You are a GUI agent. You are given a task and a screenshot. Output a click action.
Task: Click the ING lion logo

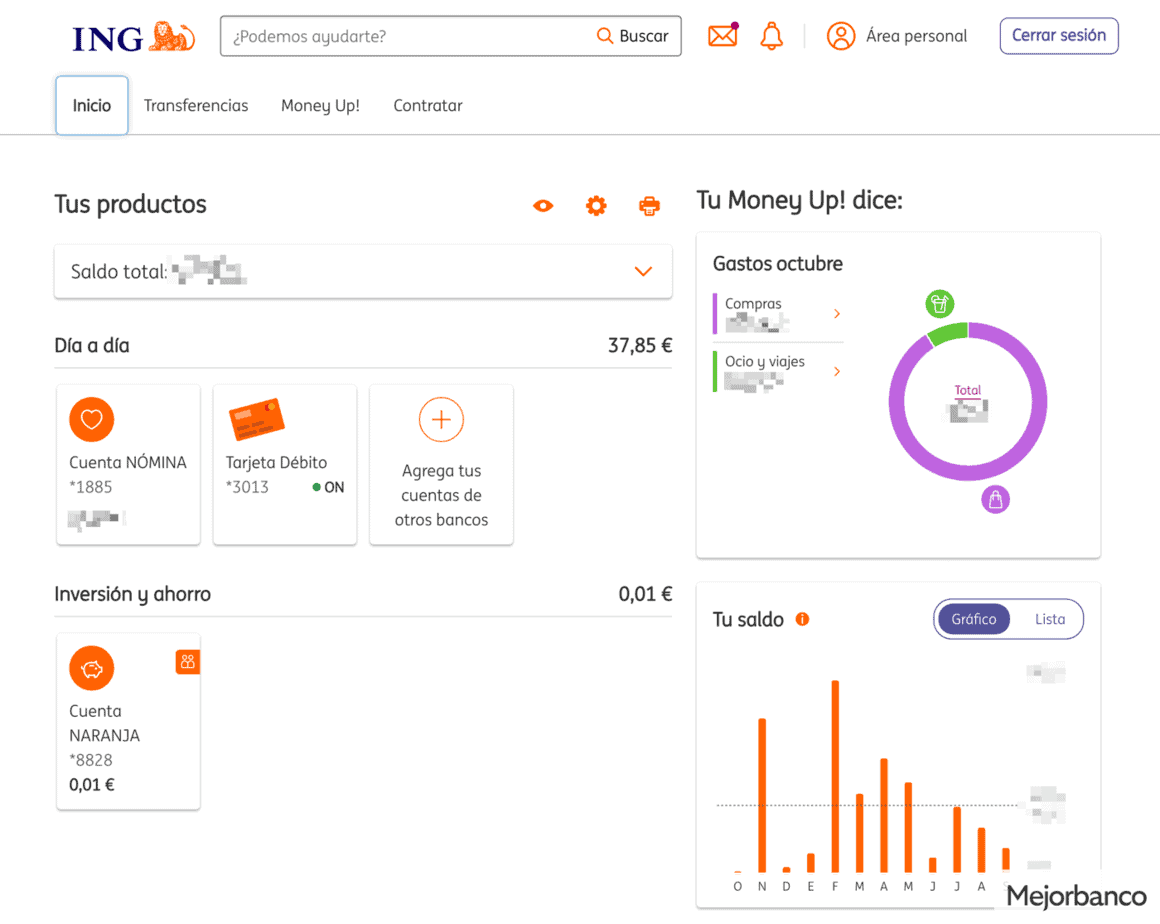(x=134, y=37)
